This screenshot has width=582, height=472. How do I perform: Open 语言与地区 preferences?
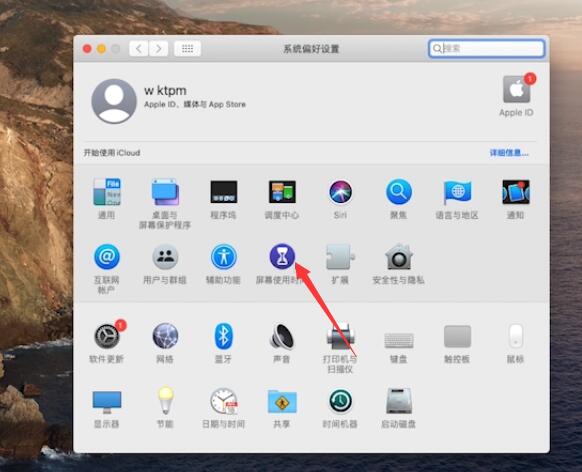tap(457, 192)
